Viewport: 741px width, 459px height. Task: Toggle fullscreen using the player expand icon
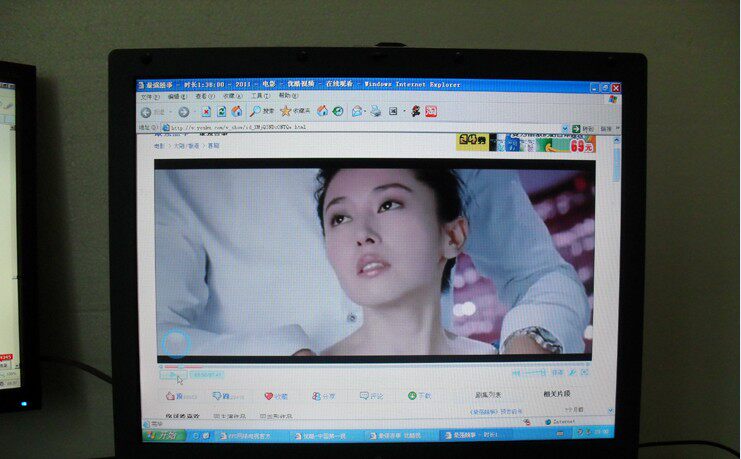[585, 373]
